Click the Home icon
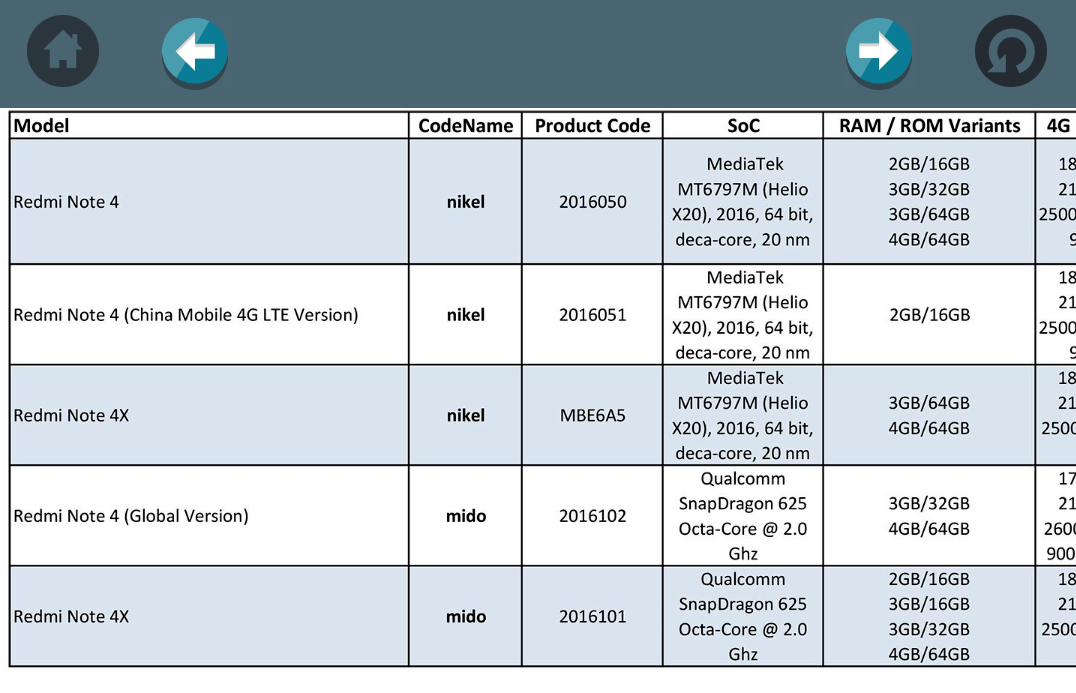 coord(63,51)
